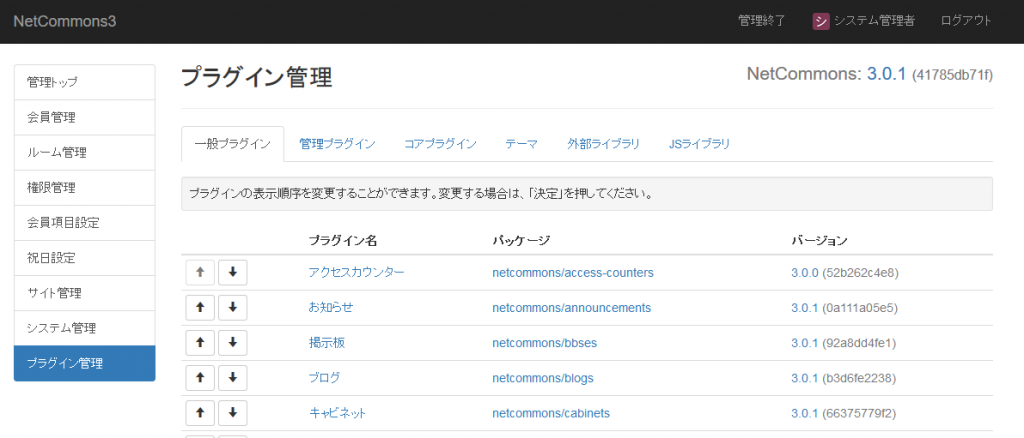Image resolution: width=1024 pixels, height=438 pixels.
Task: Click the display order instruction message
Action: 587,194
